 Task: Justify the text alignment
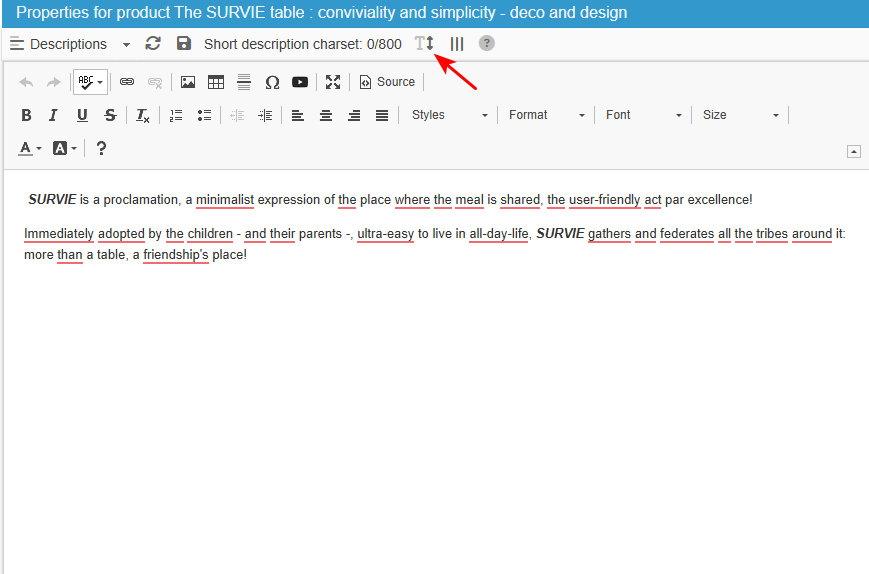tap(382, 115)
